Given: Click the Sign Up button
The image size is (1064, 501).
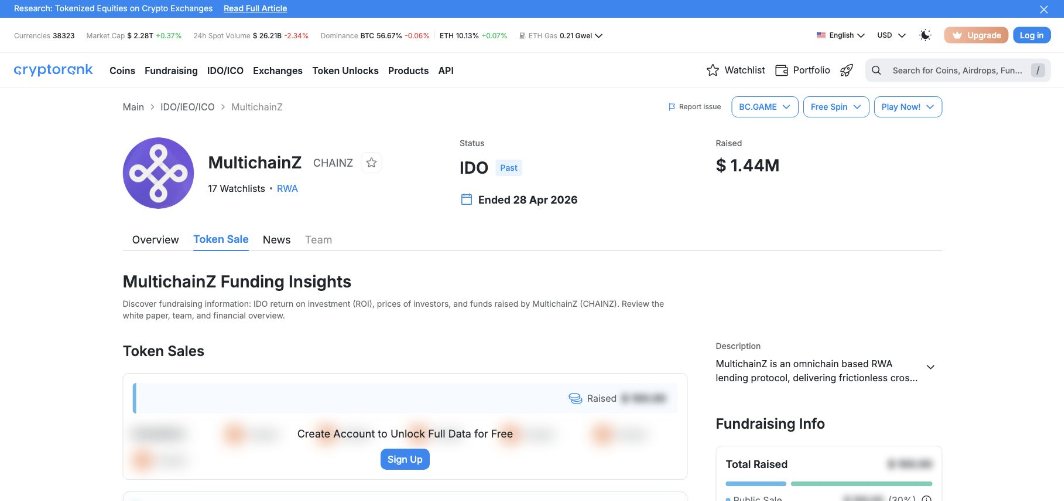Looking at the screenshot, I should (x=404, y=460).
